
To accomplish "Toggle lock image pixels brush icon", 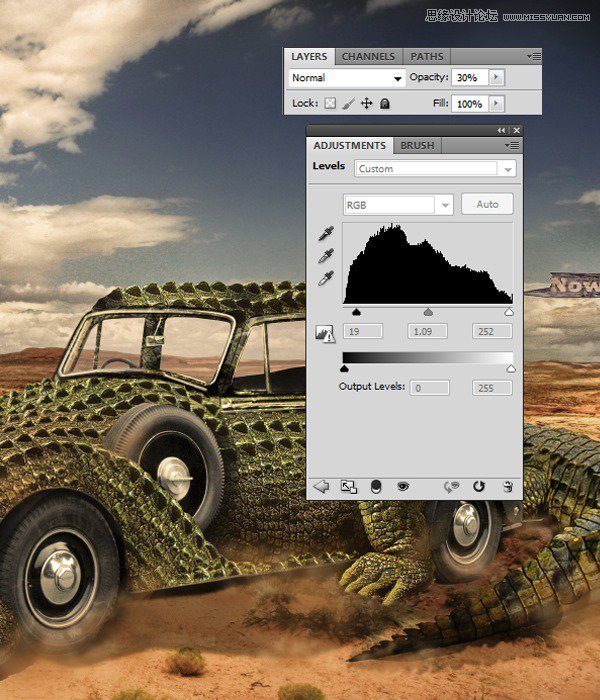I will [x=348, y=104].
